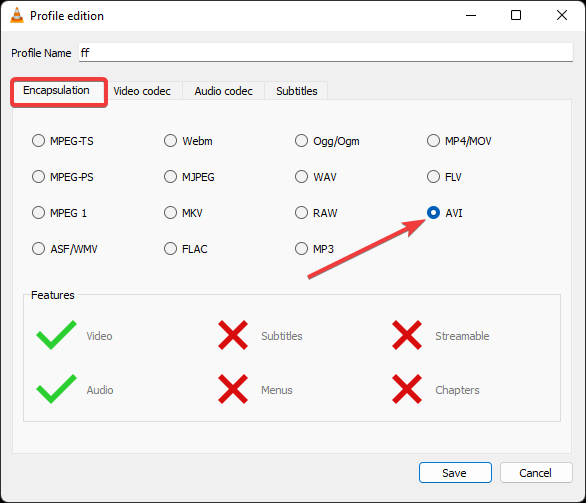Close the Profile edition dialog
The image size is (586, 503).
tap(562, 15)
